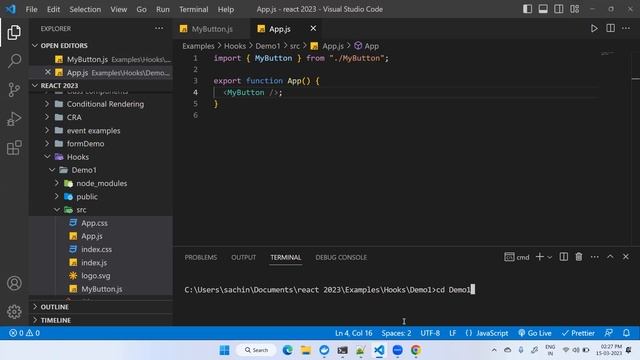Open the Windows Start menu
The height and width of the screenshot is (360, 640).
tap(224, 350)
